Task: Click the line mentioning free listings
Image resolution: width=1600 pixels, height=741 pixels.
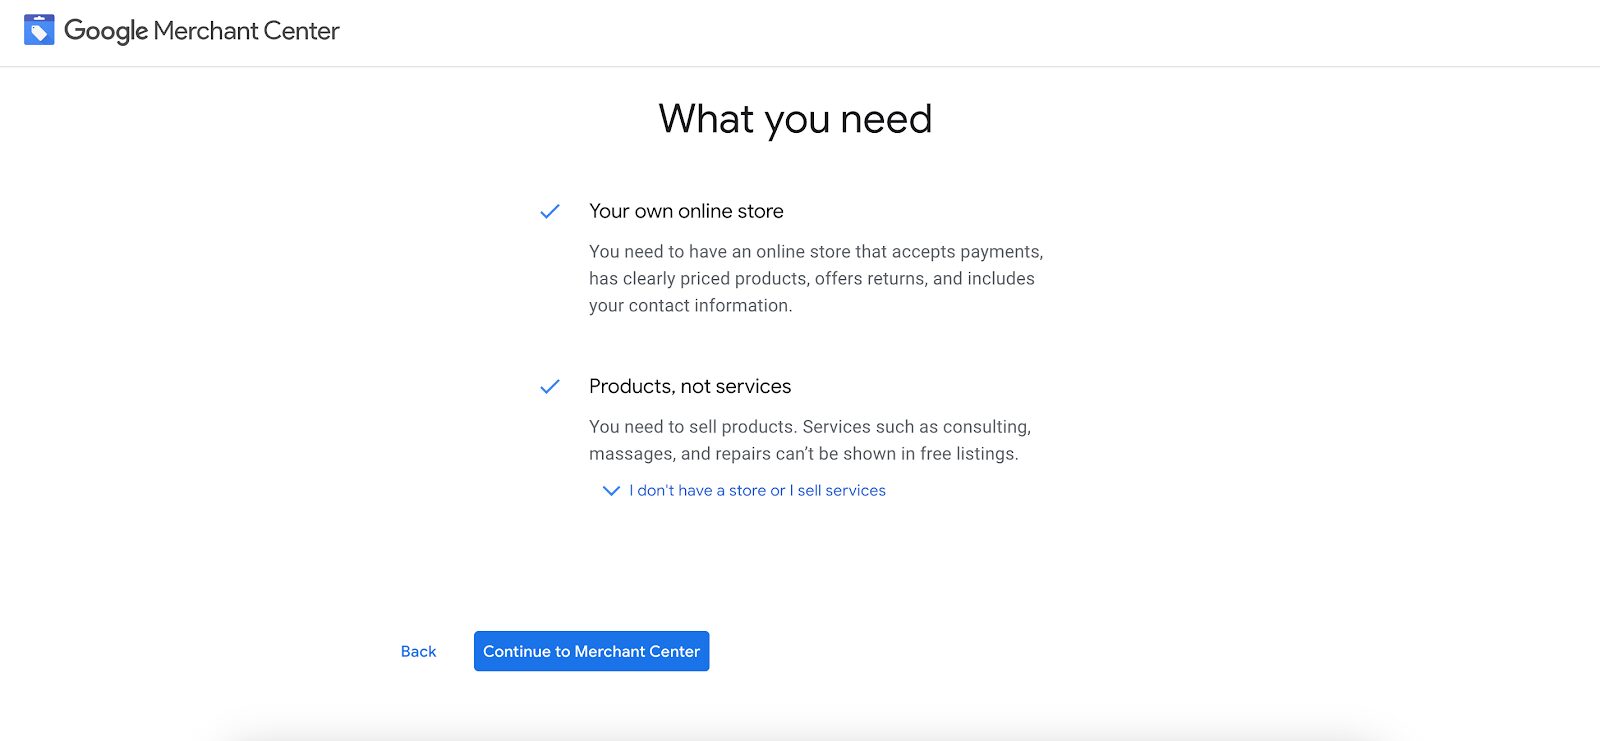Action: point(803,454)
